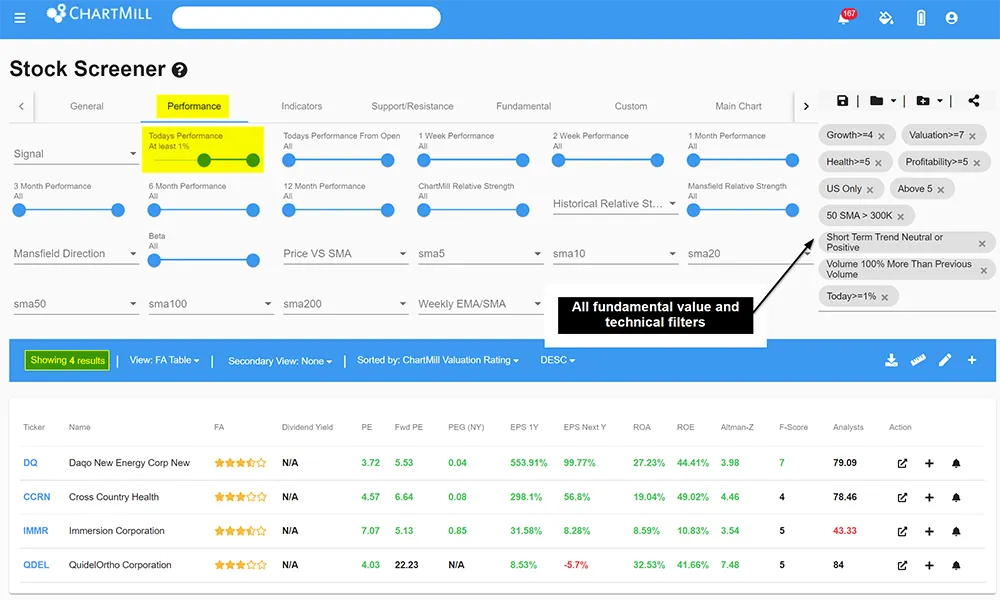Click the 1 Week Performance slider handle
Image resolution: width=1000 pixels, height=600 pixels.
click(x=523, y=160)
